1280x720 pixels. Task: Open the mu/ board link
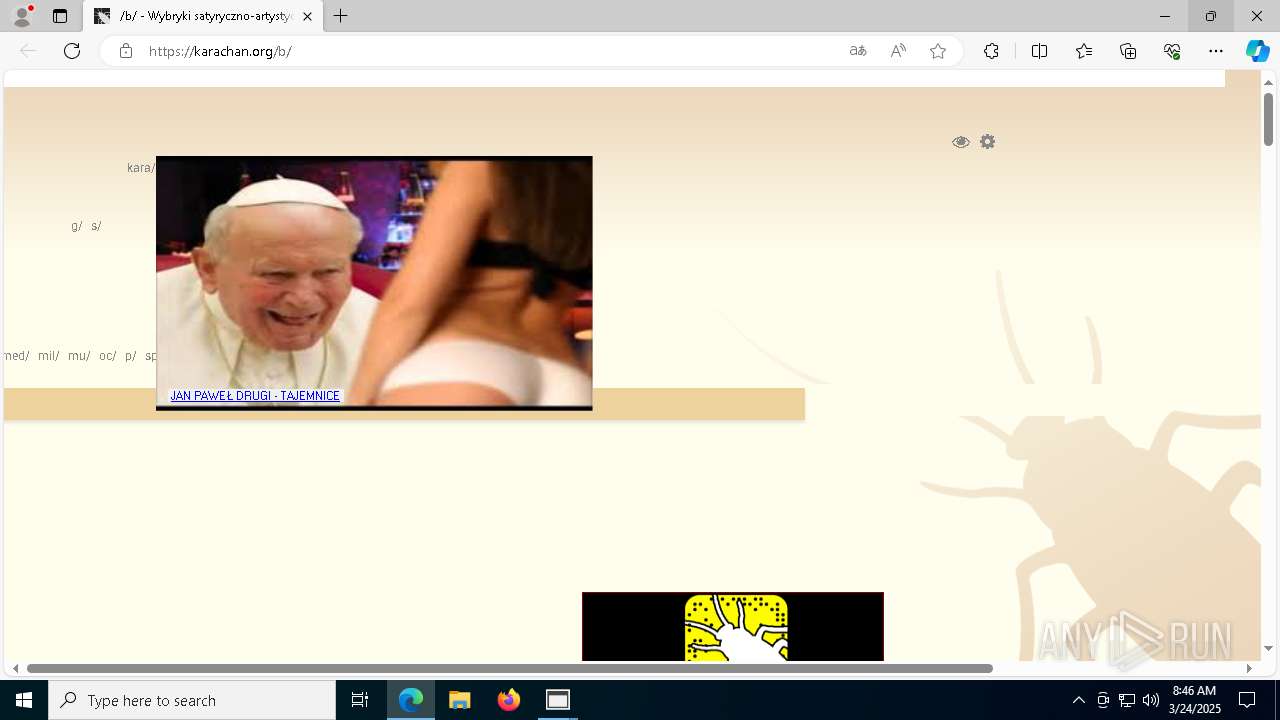coord(79,356)
